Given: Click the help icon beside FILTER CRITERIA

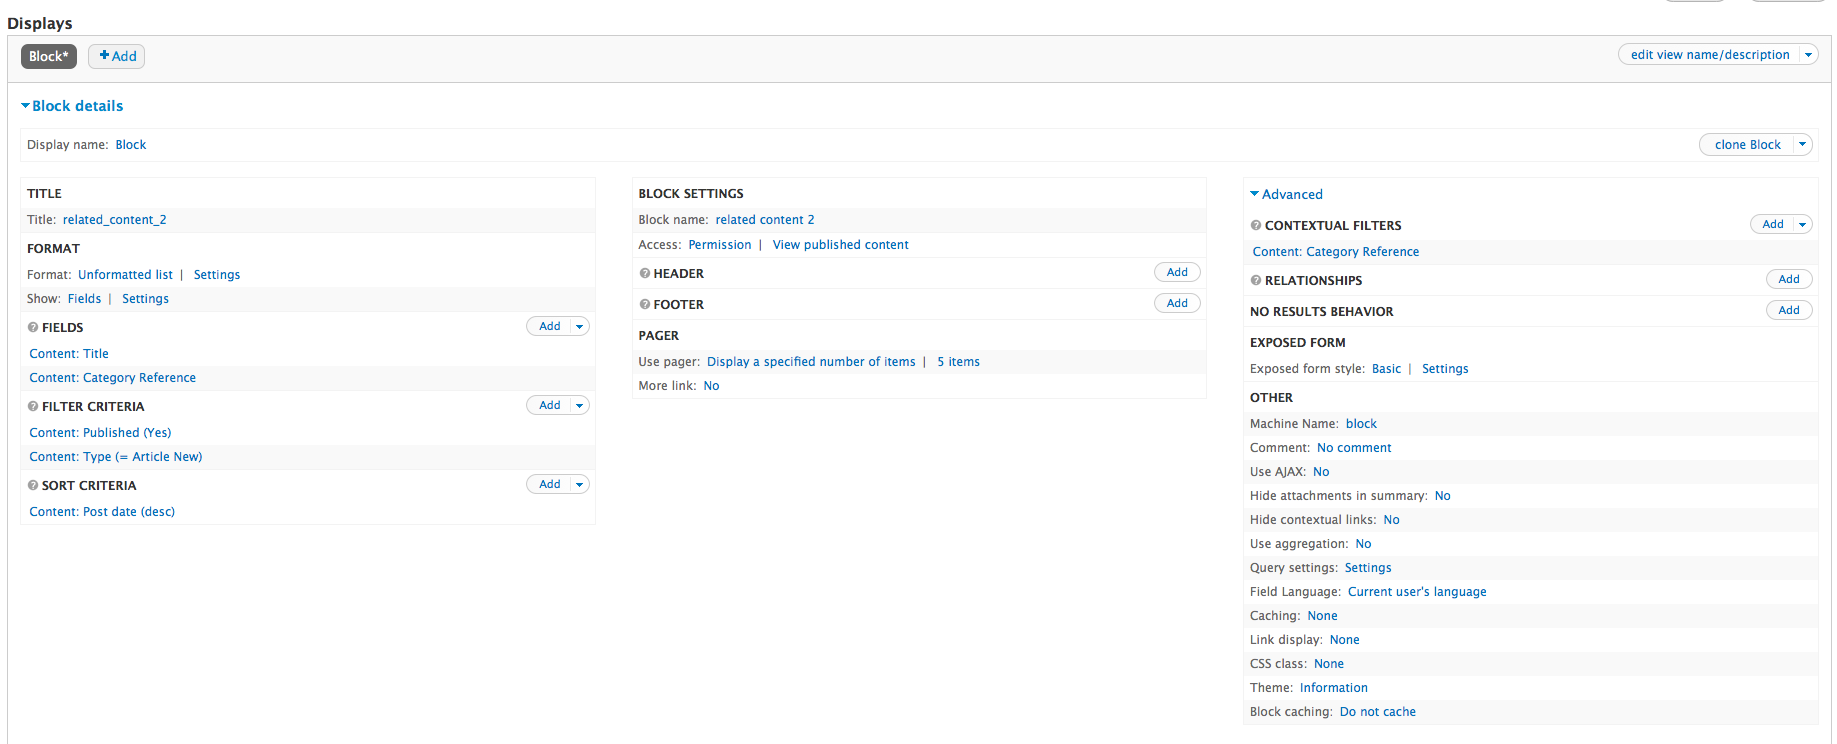Looking at the screenshot, I should coord(33,406).
